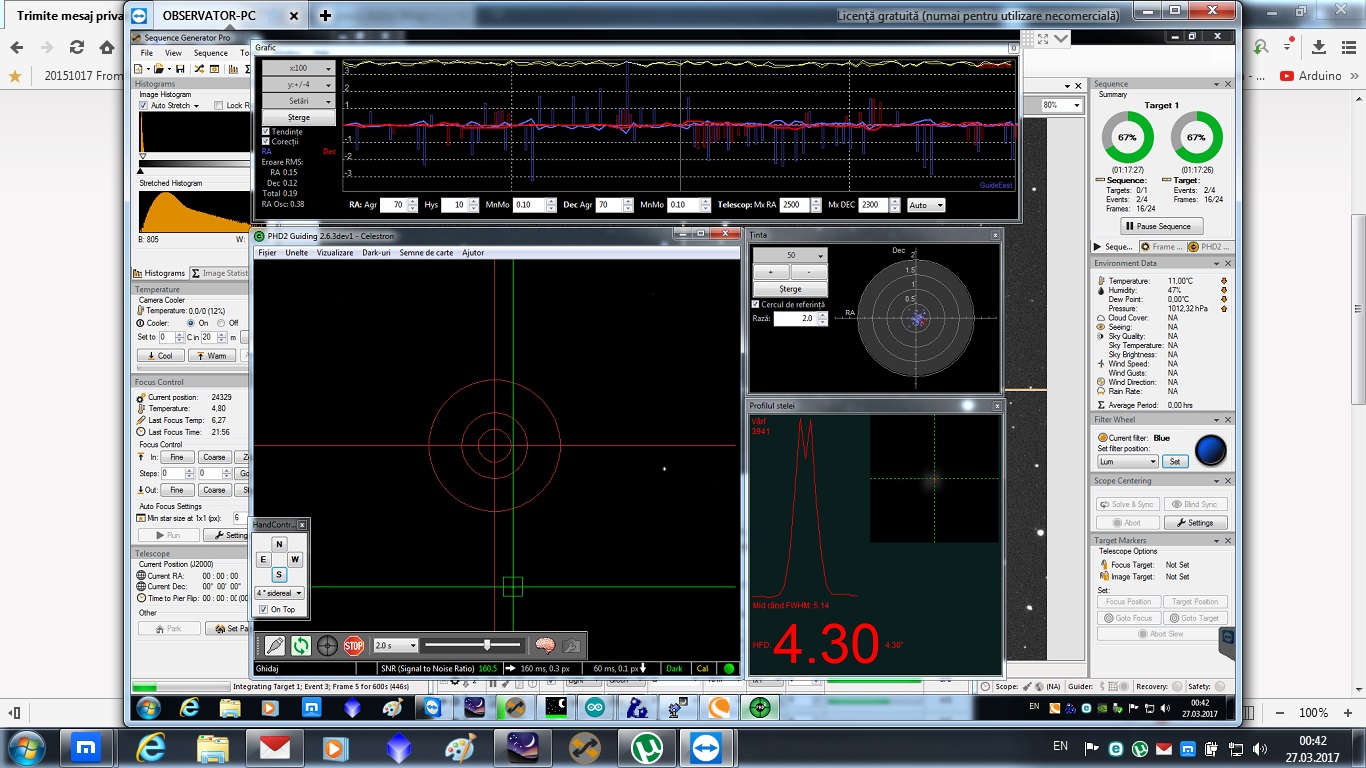Toggle Cercul de referință checkbox
Screen dimensions: 1366x768
(755, 304)
